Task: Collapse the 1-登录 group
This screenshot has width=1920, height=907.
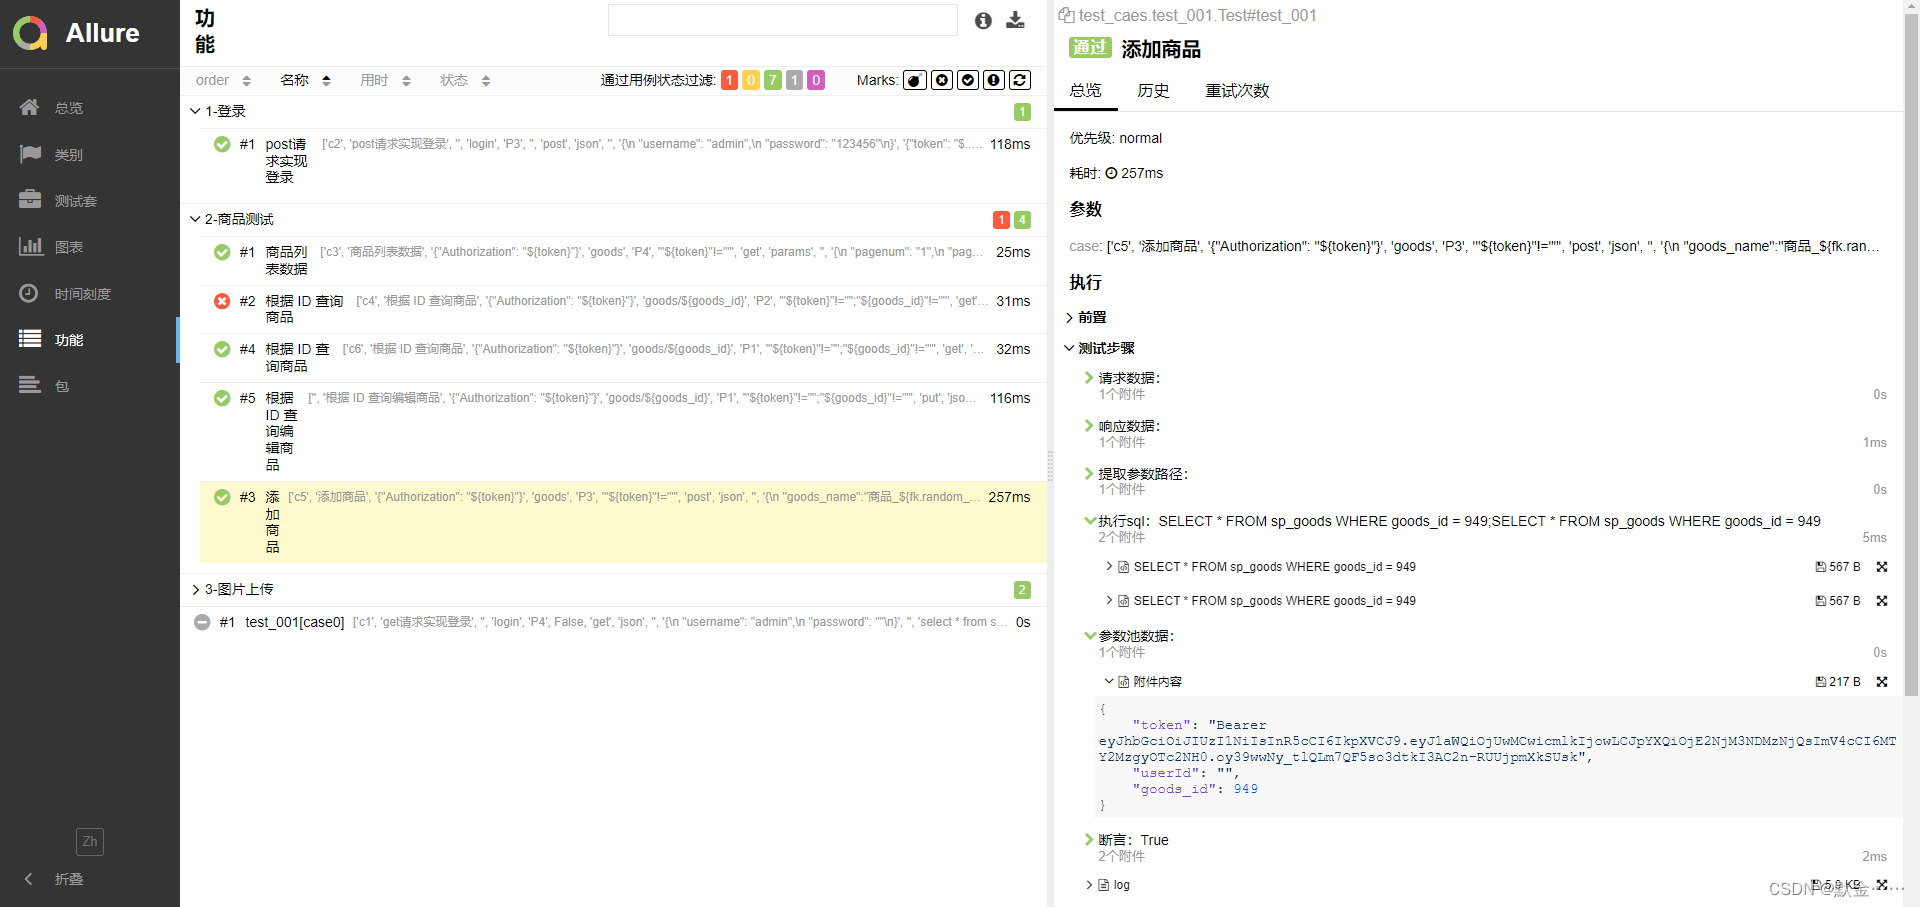Action: 613,111
